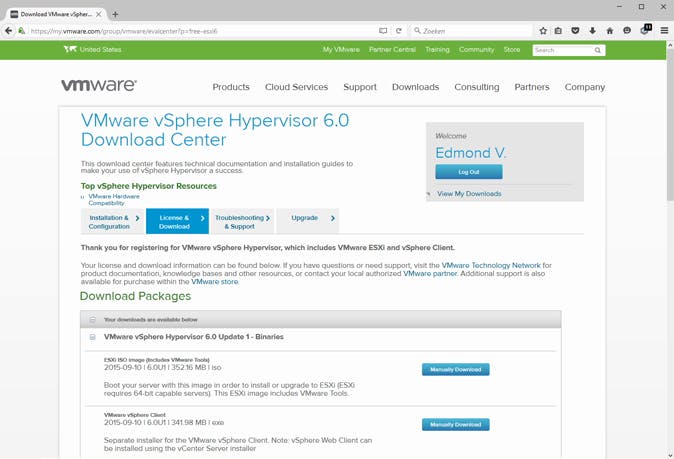
Task: Click Training link in green bar
Action: (437, 49)
